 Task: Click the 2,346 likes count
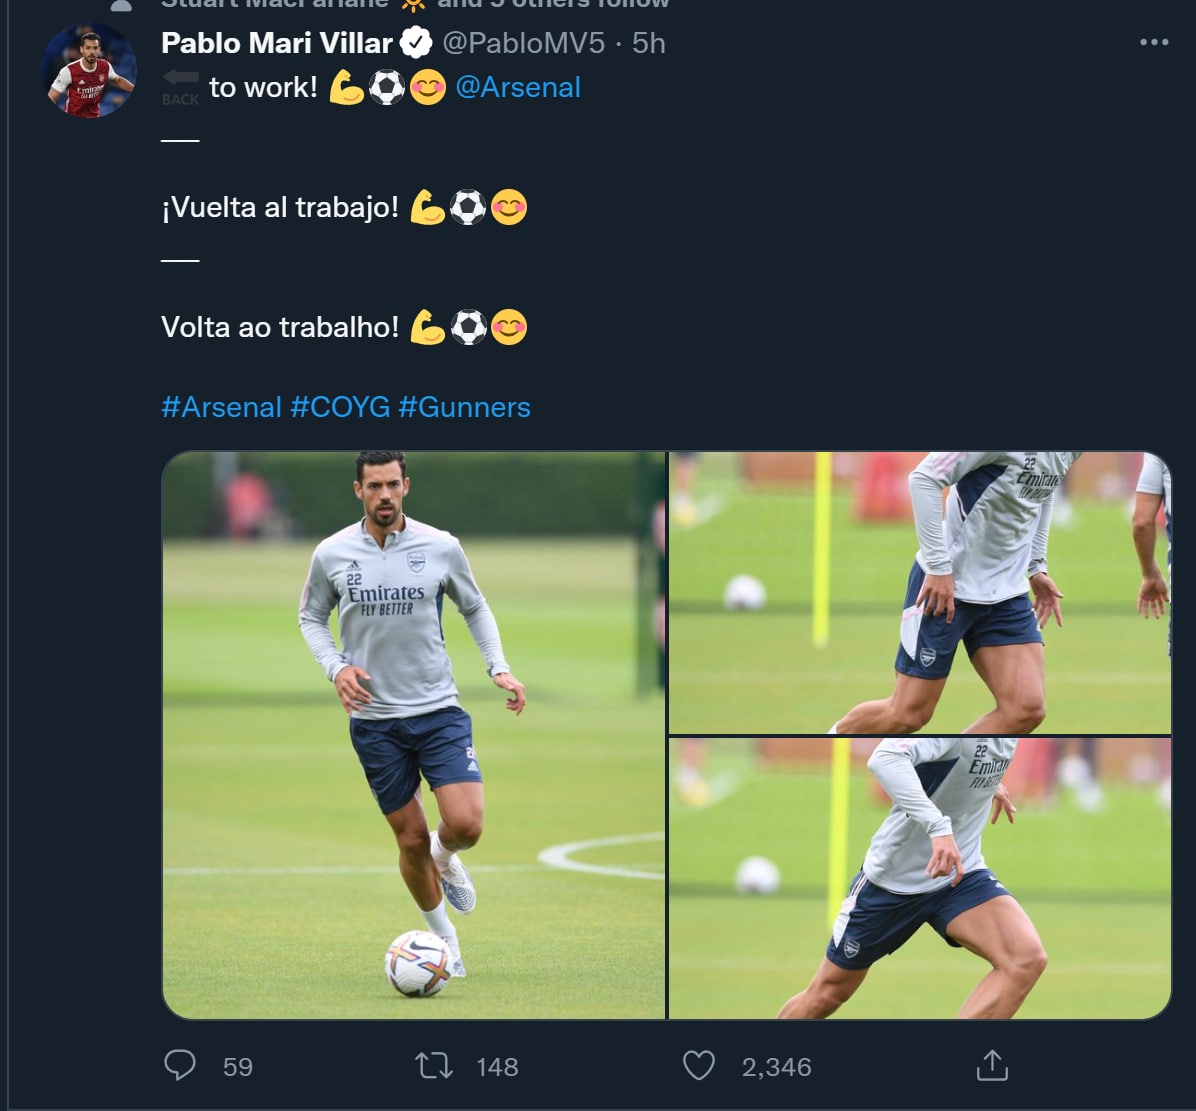point(776,1067)
